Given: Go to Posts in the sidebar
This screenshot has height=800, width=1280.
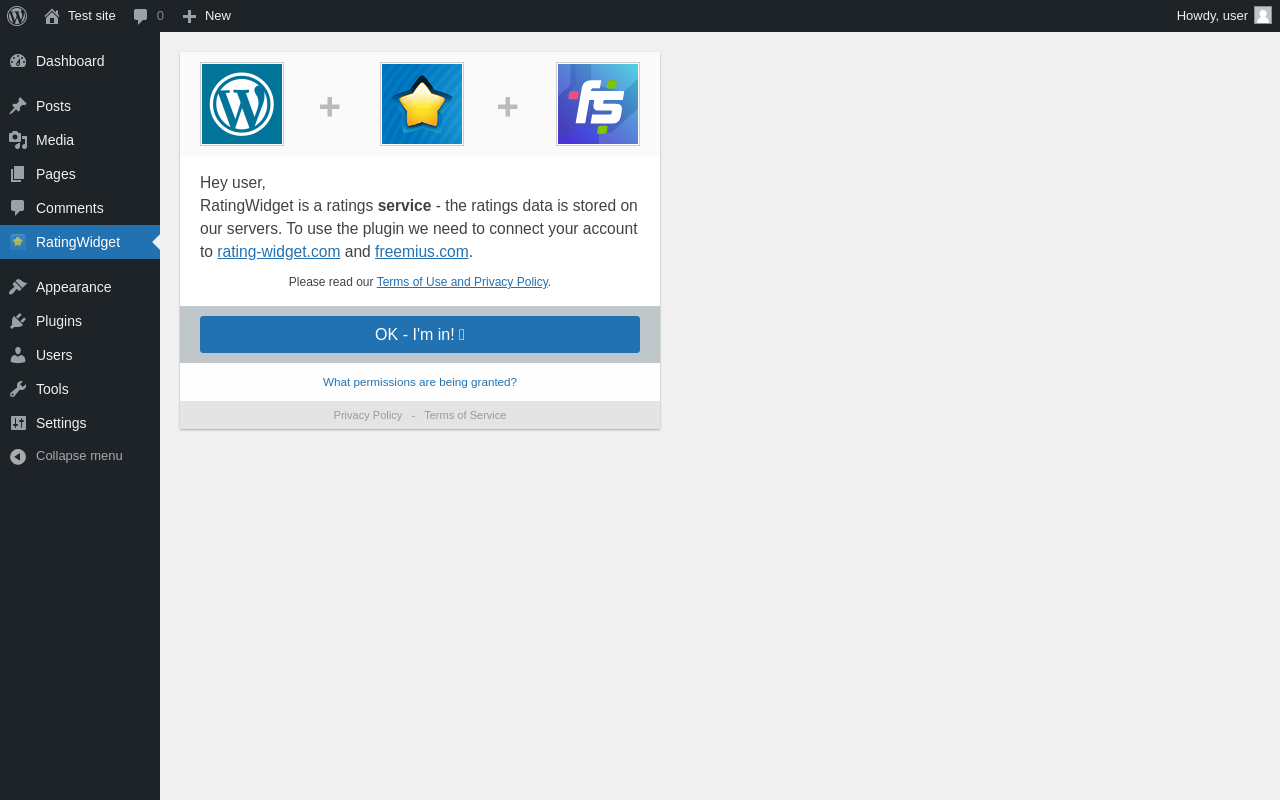Looking at the screenshot, I should click(x=80, y=106).
